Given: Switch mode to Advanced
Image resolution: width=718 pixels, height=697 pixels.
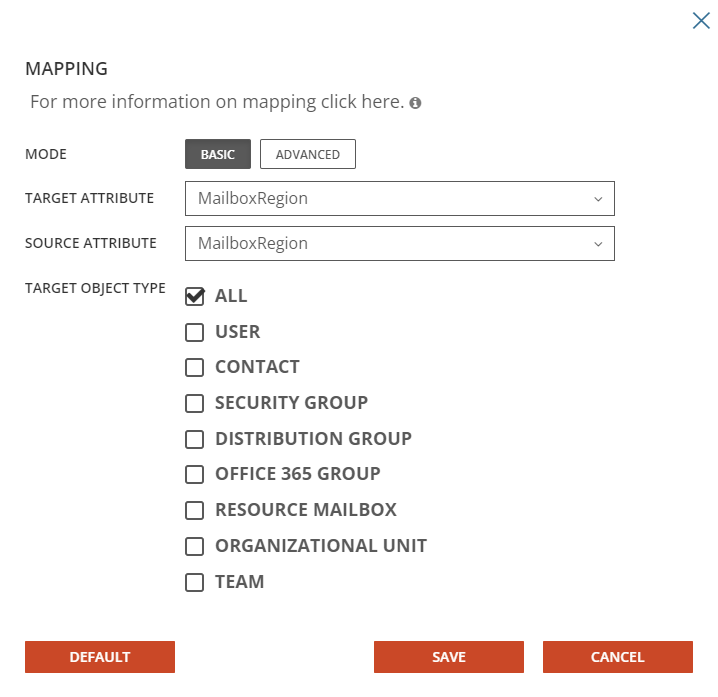Looking at the screenshot, I should click(308, 154).
